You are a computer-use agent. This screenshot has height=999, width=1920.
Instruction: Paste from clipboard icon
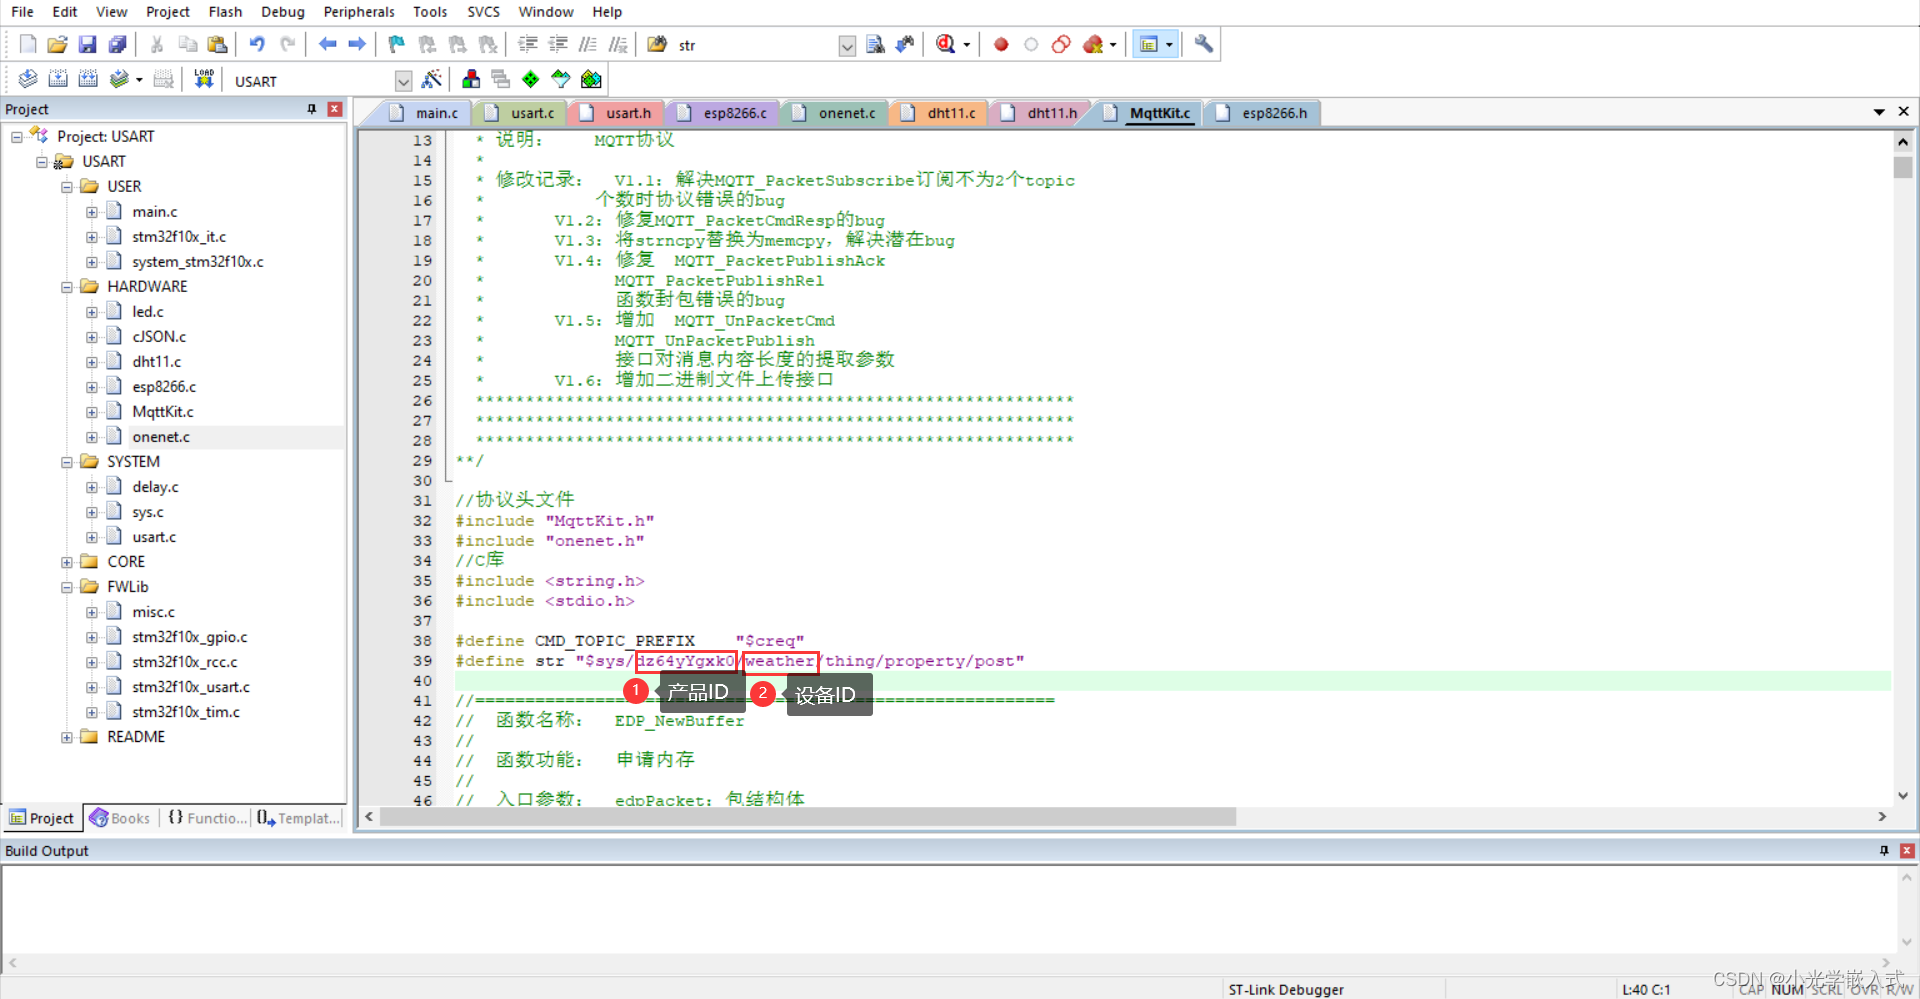217,44
